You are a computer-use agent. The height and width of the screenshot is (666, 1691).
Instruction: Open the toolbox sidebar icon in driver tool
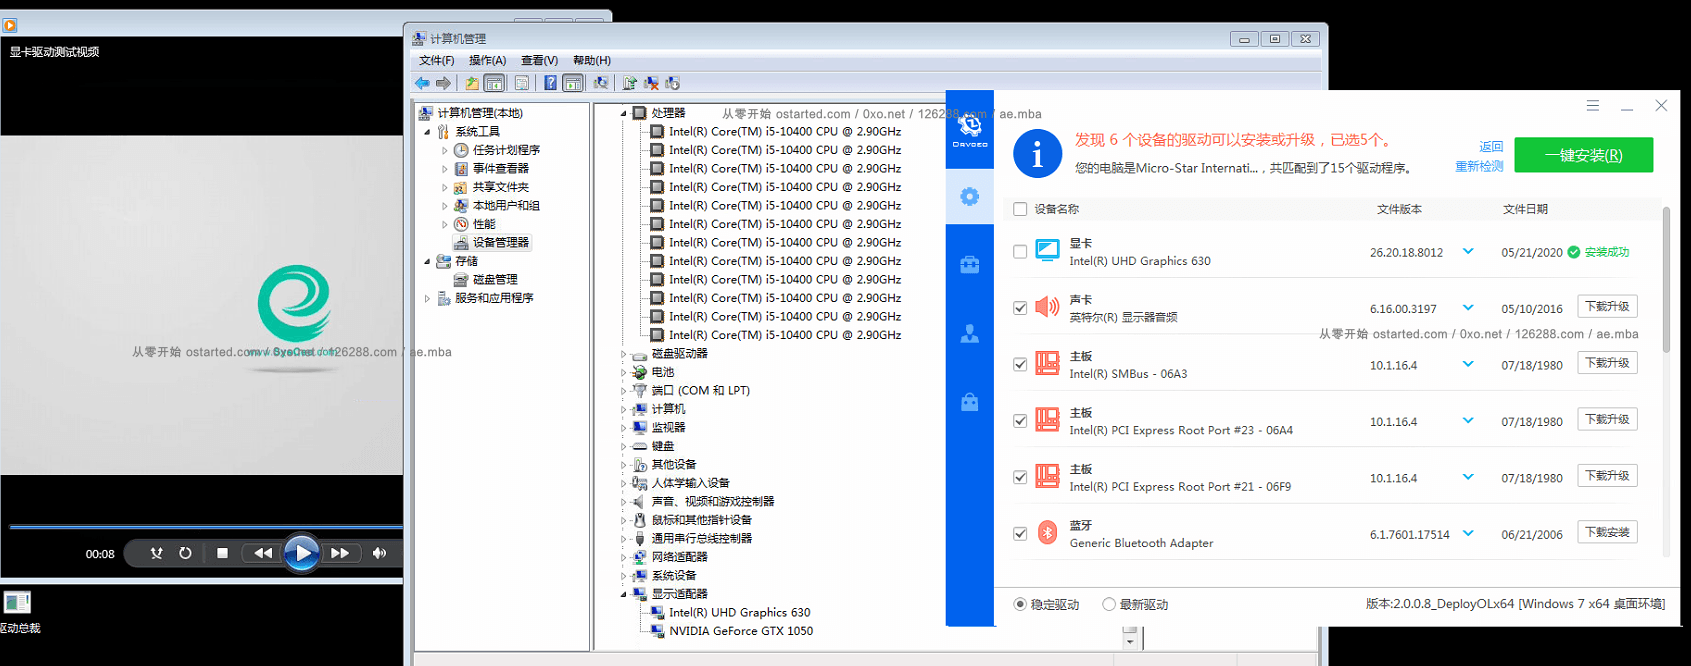(969, 265)
